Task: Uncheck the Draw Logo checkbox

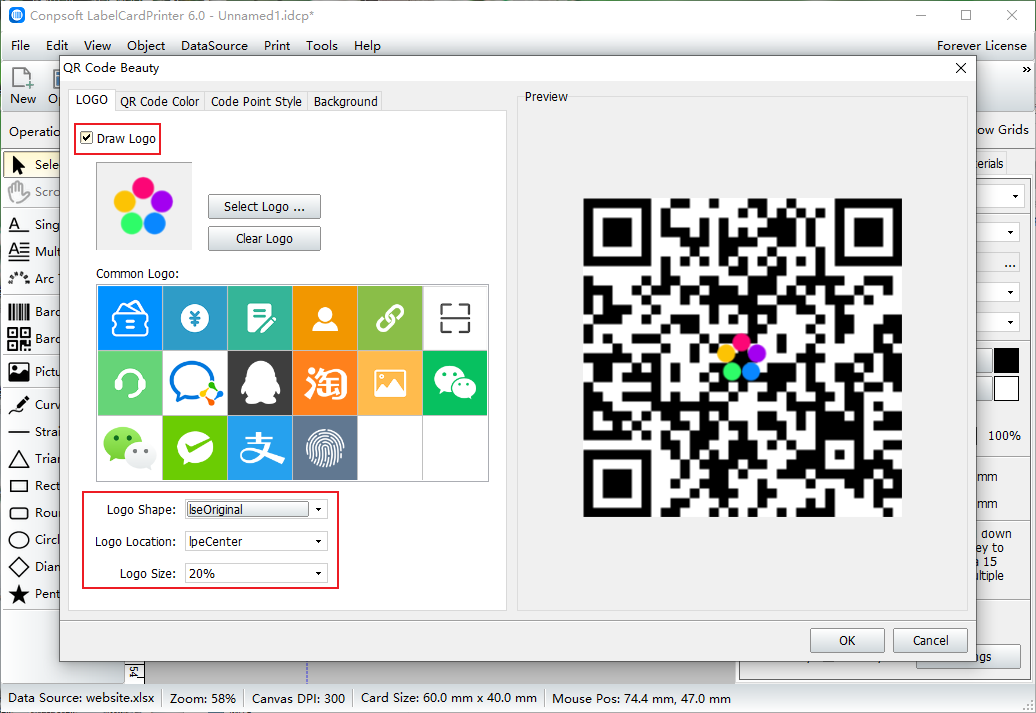Action: (x=87, y=137)
